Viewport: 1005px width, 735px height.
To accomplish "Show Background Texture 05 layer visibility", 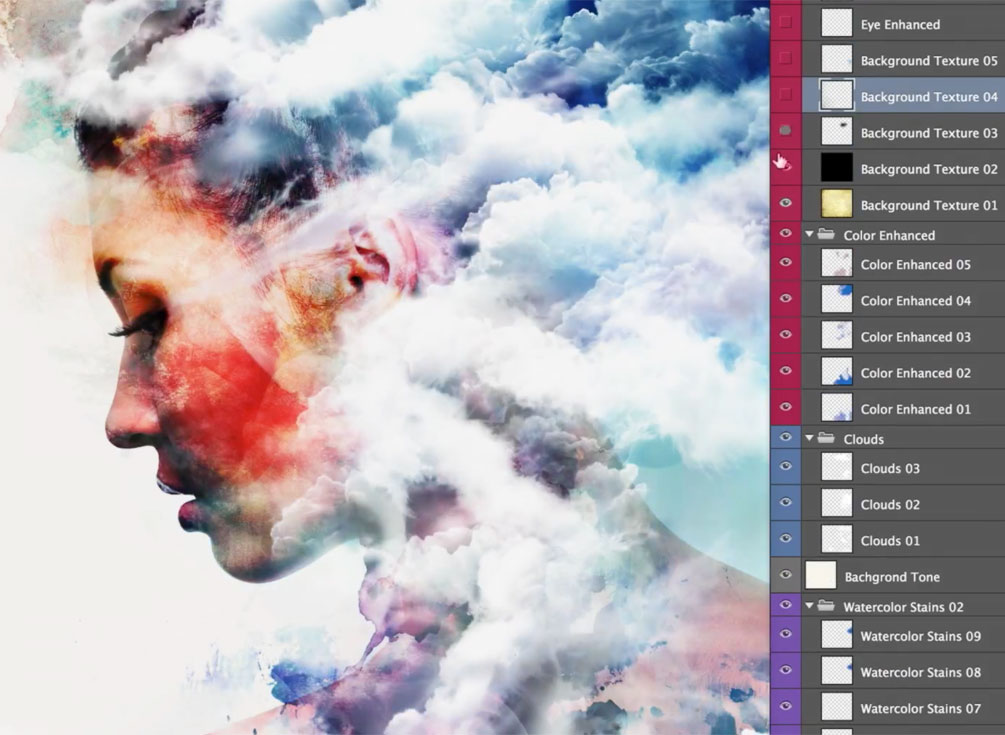I will (785, 58).
